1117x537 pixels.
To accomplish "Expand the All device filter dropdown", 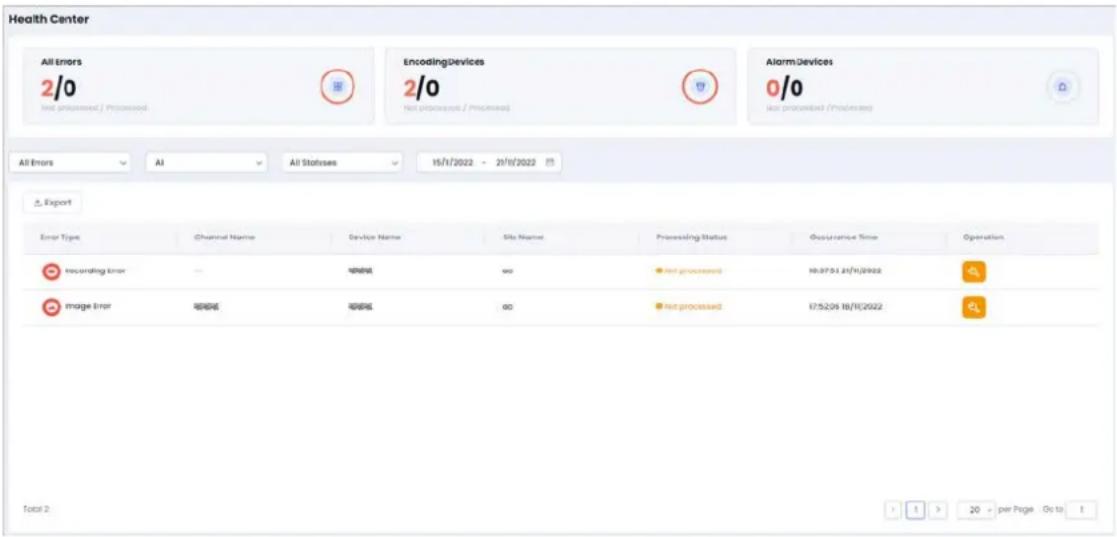I will pyautogui.click(x=207, y=162).
